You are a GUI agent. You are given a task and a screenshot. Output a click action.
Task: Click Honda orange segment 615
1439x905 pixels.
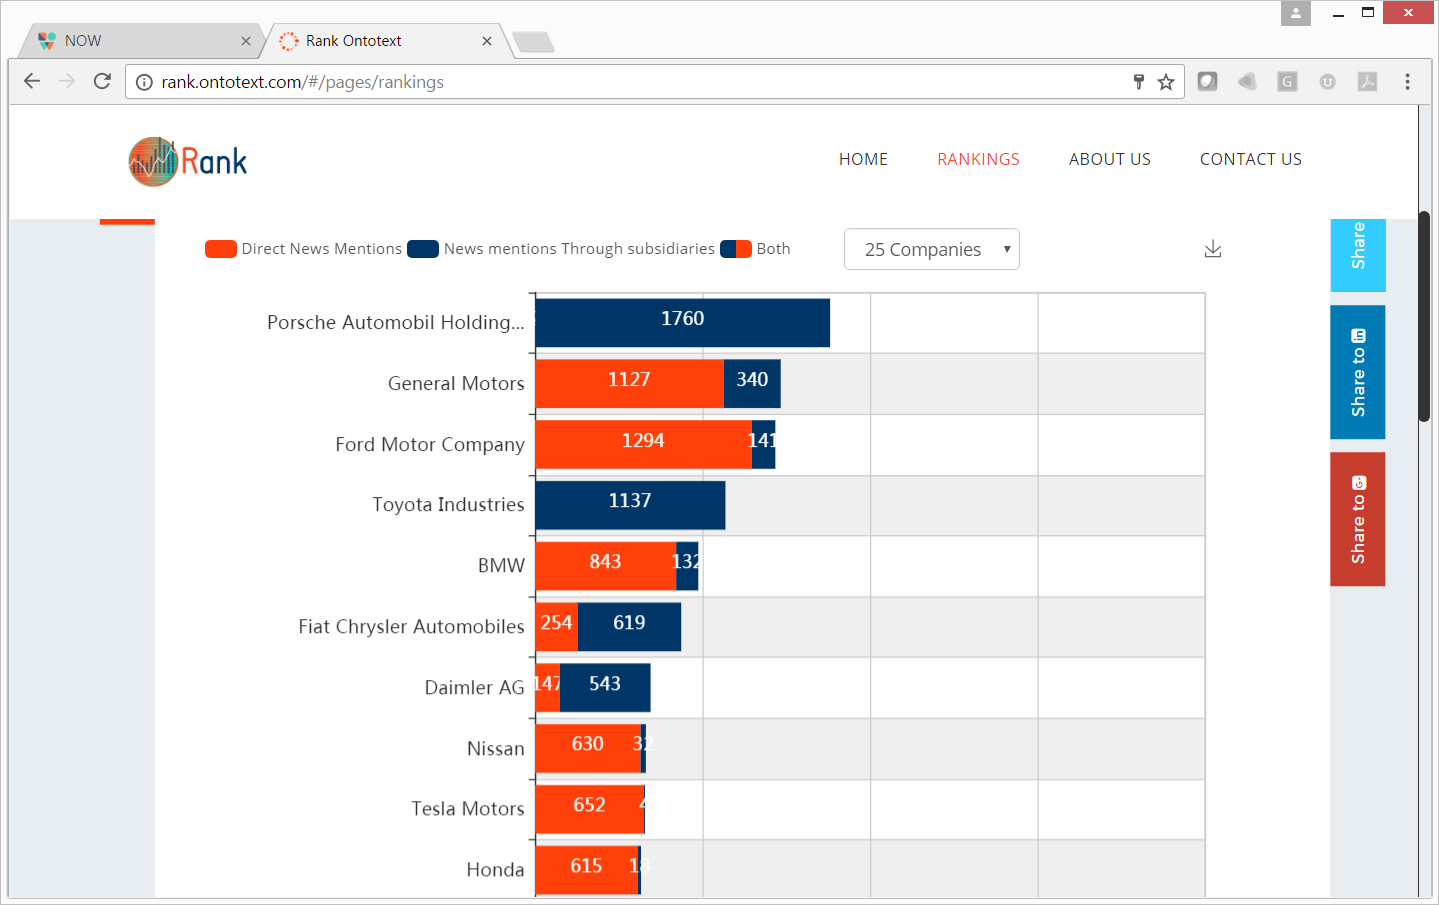click(587, 870)
